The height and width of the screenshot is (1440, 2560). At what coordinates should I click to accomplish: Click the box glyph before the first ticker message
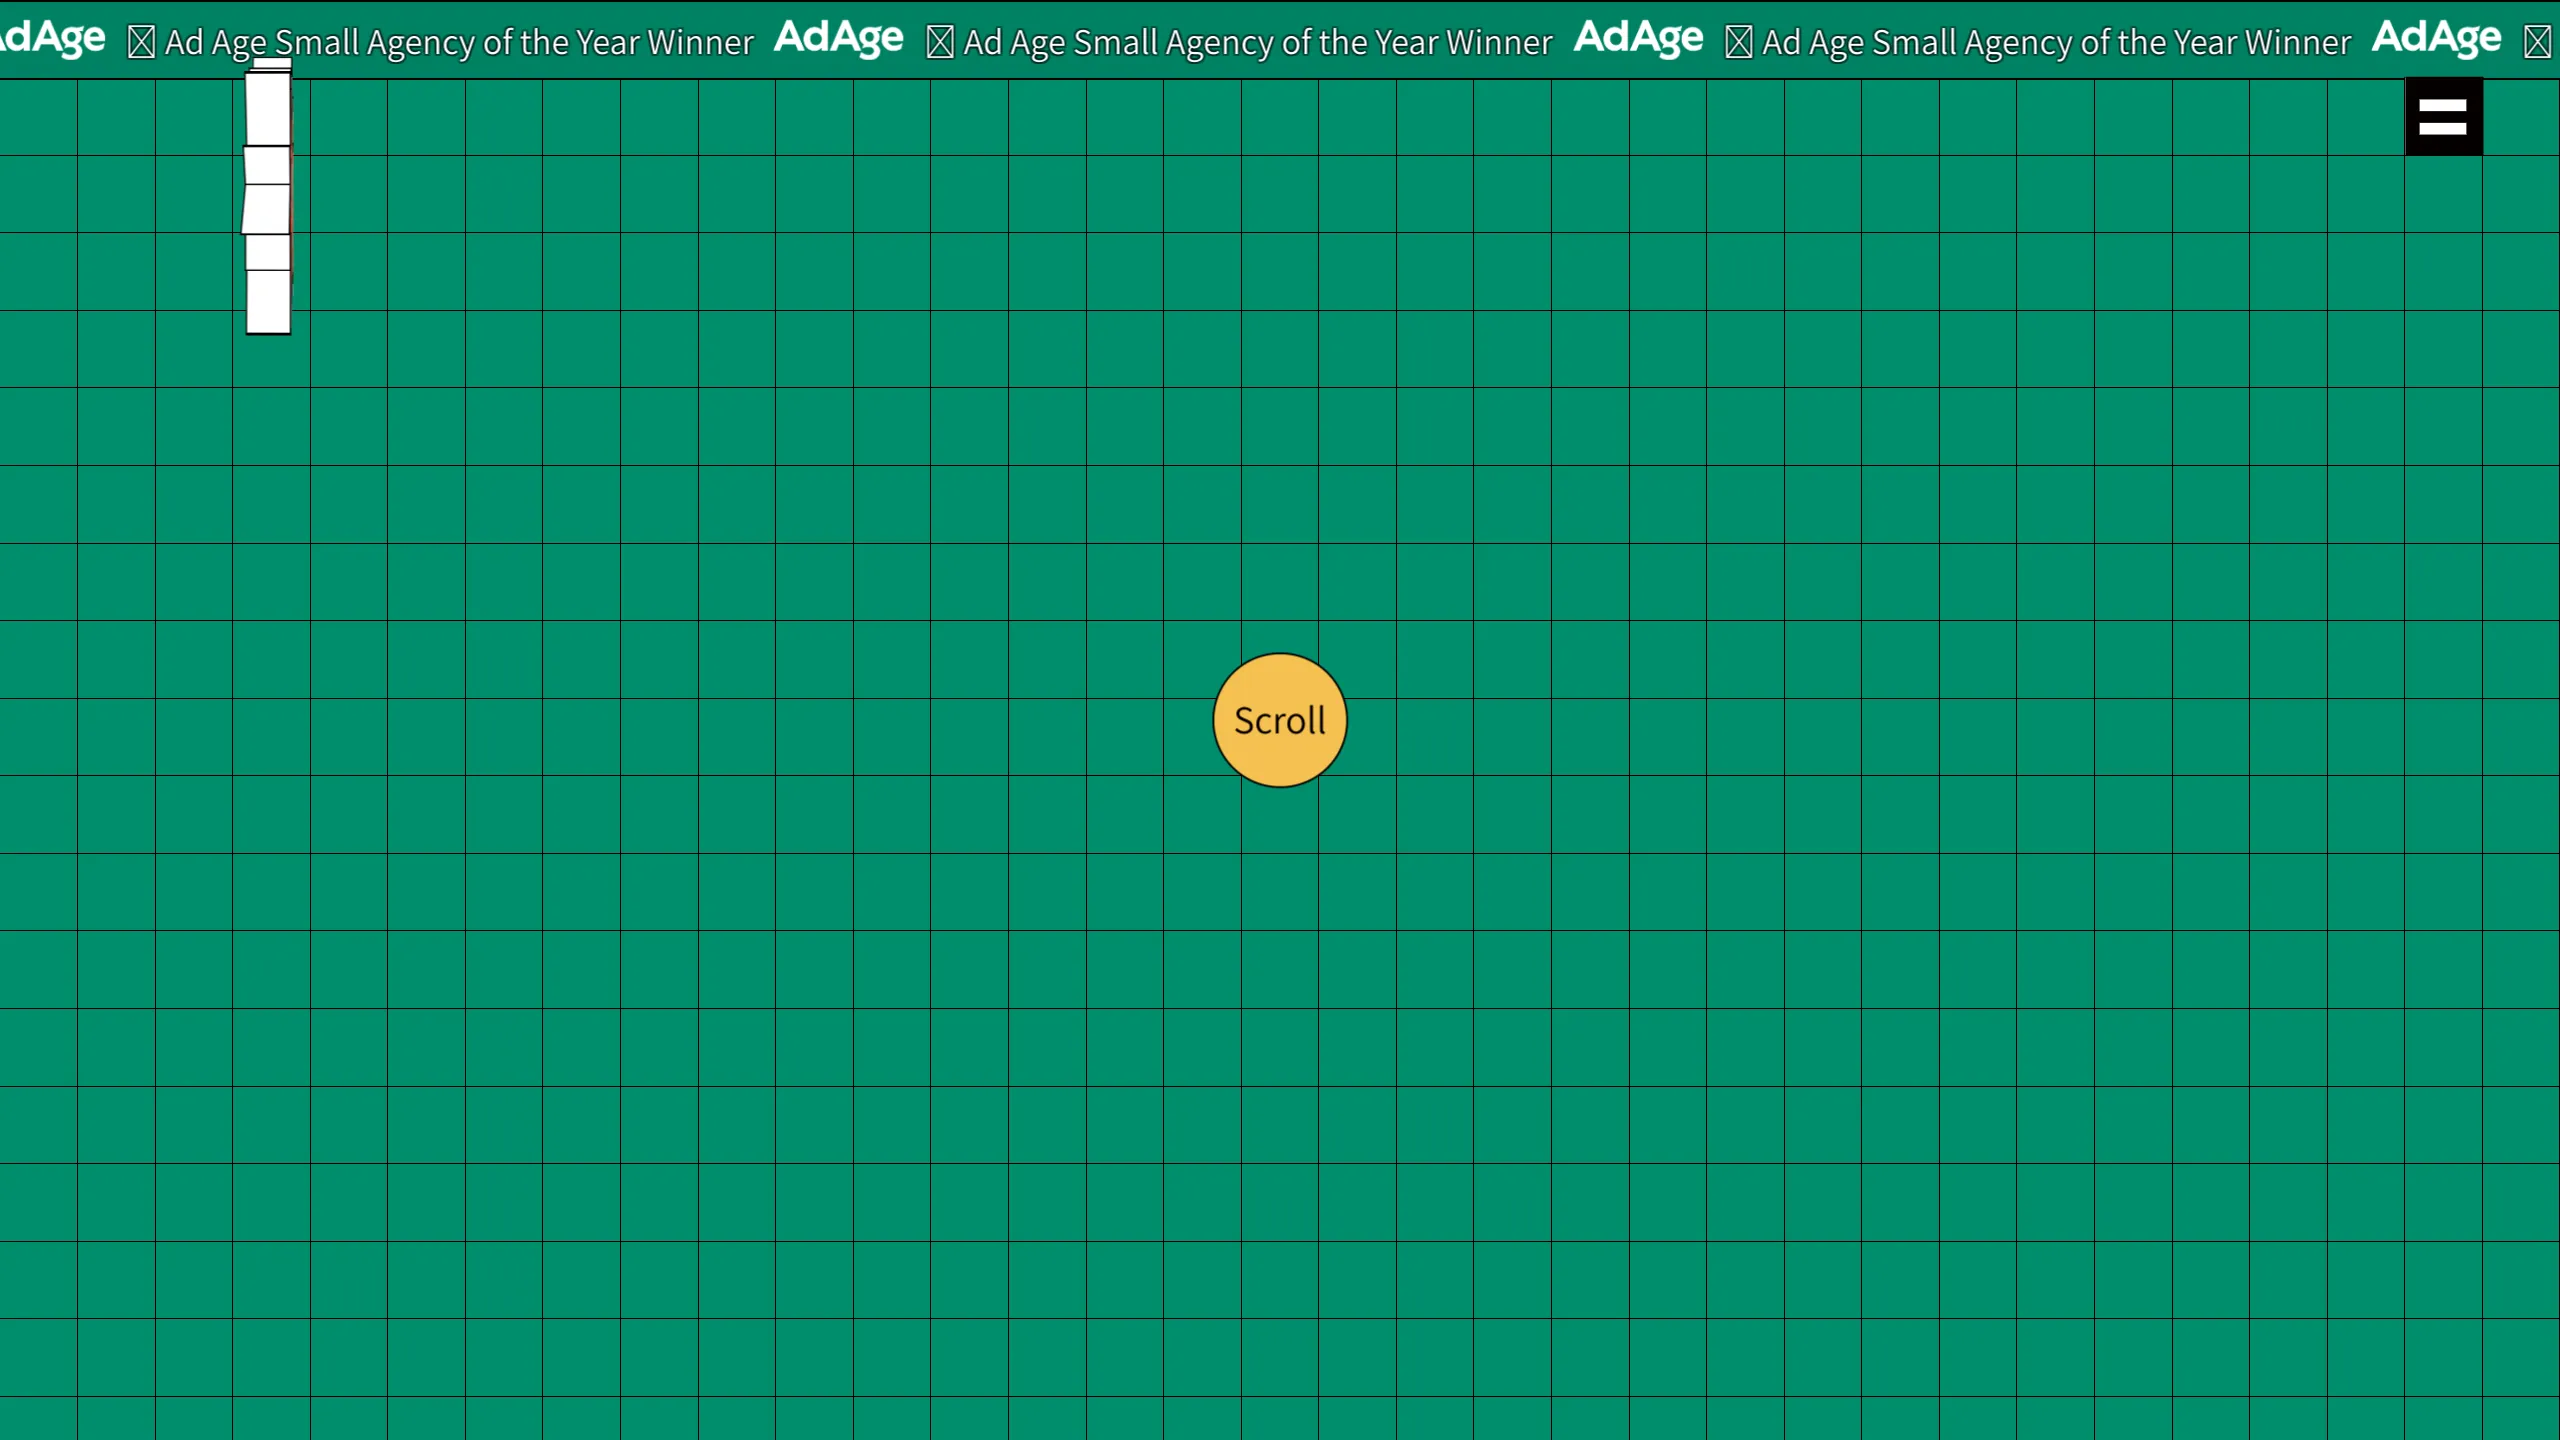pyautogui.click(x=141, y=42)
